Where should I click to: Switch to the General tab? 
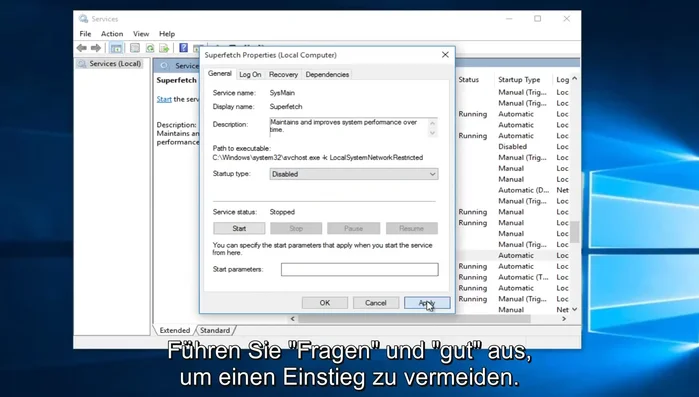220,74
